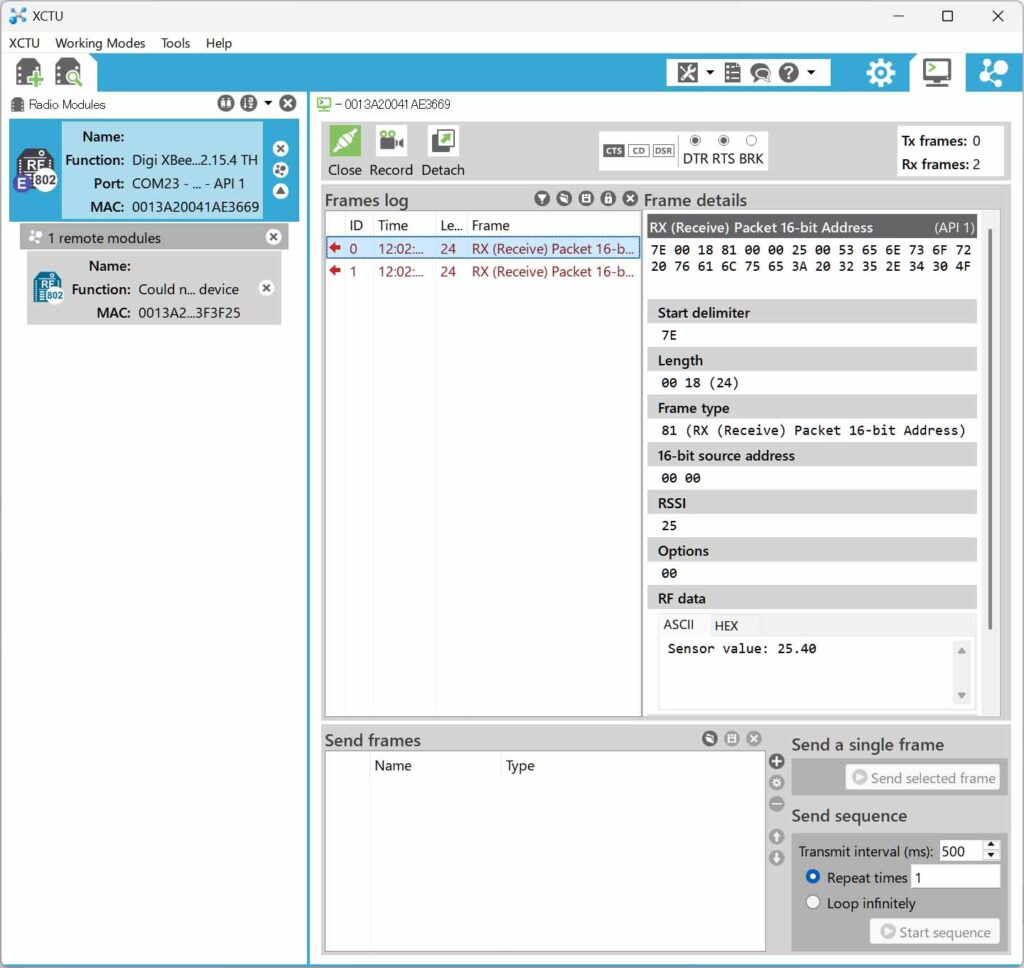1024x968 pixels.
Task: Select local module Digi XBee 802.15.4 TH
Action: 154,170
